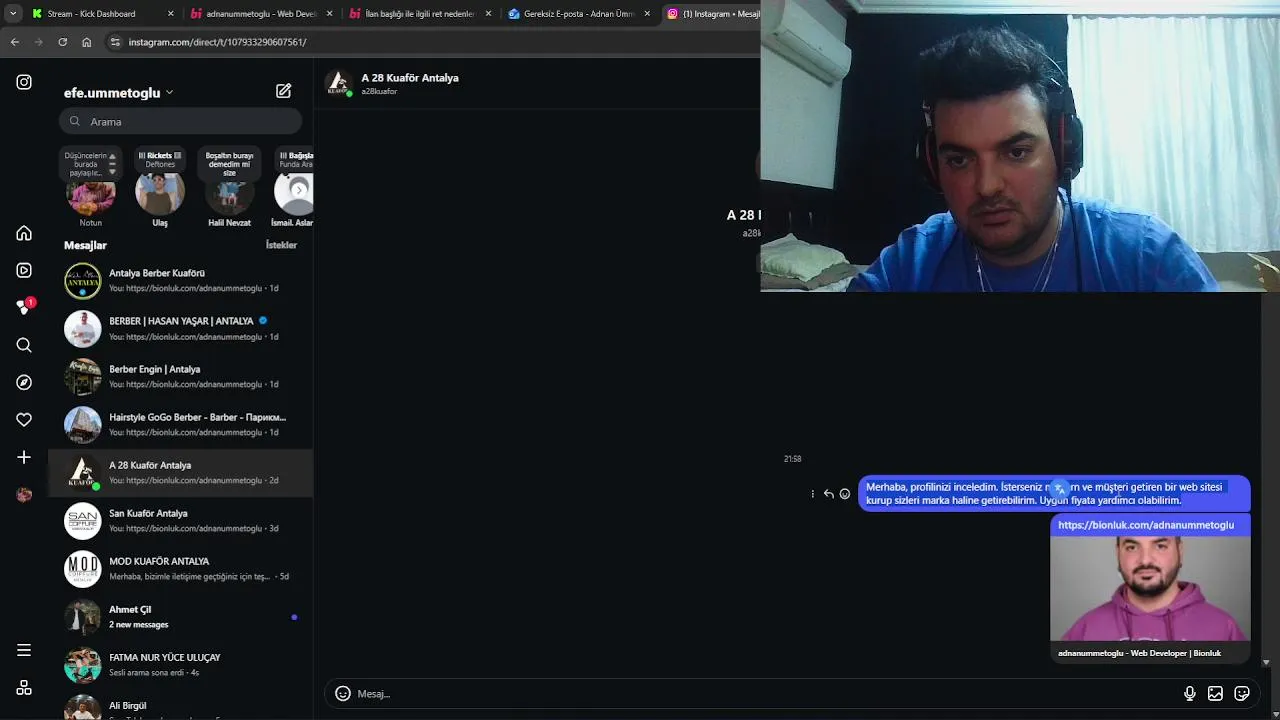Open Hairstyle GoGo Berber conversation

pyautogui.click(x=181, y=424)
